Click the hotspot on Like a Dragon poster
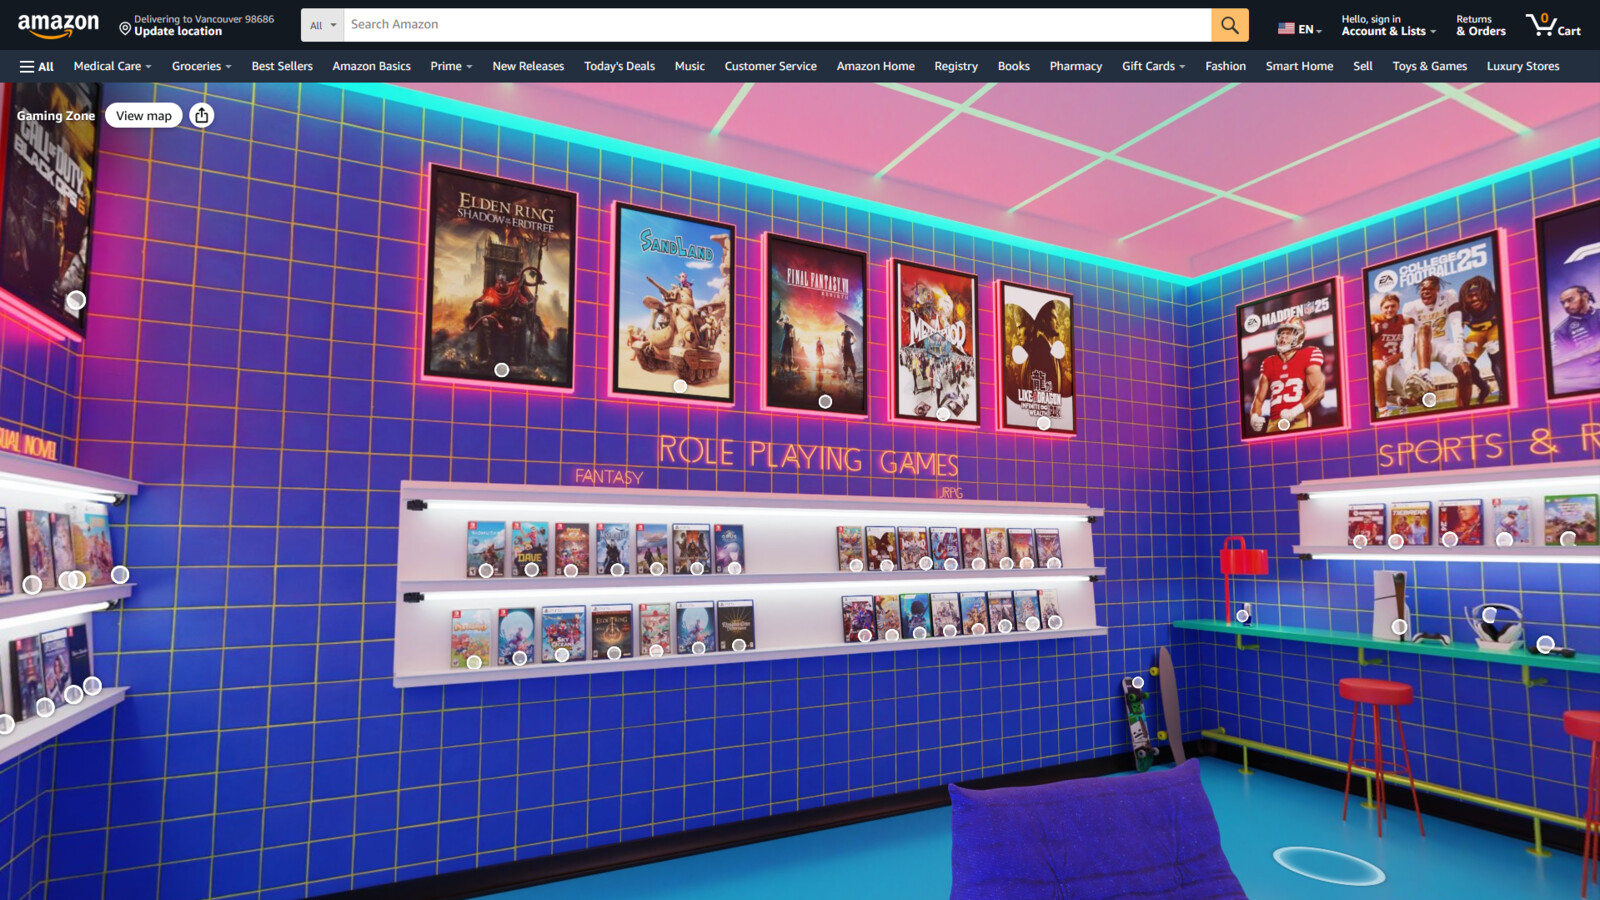The width and height of the screenshot is (1600, 900). coord(1044,423)
